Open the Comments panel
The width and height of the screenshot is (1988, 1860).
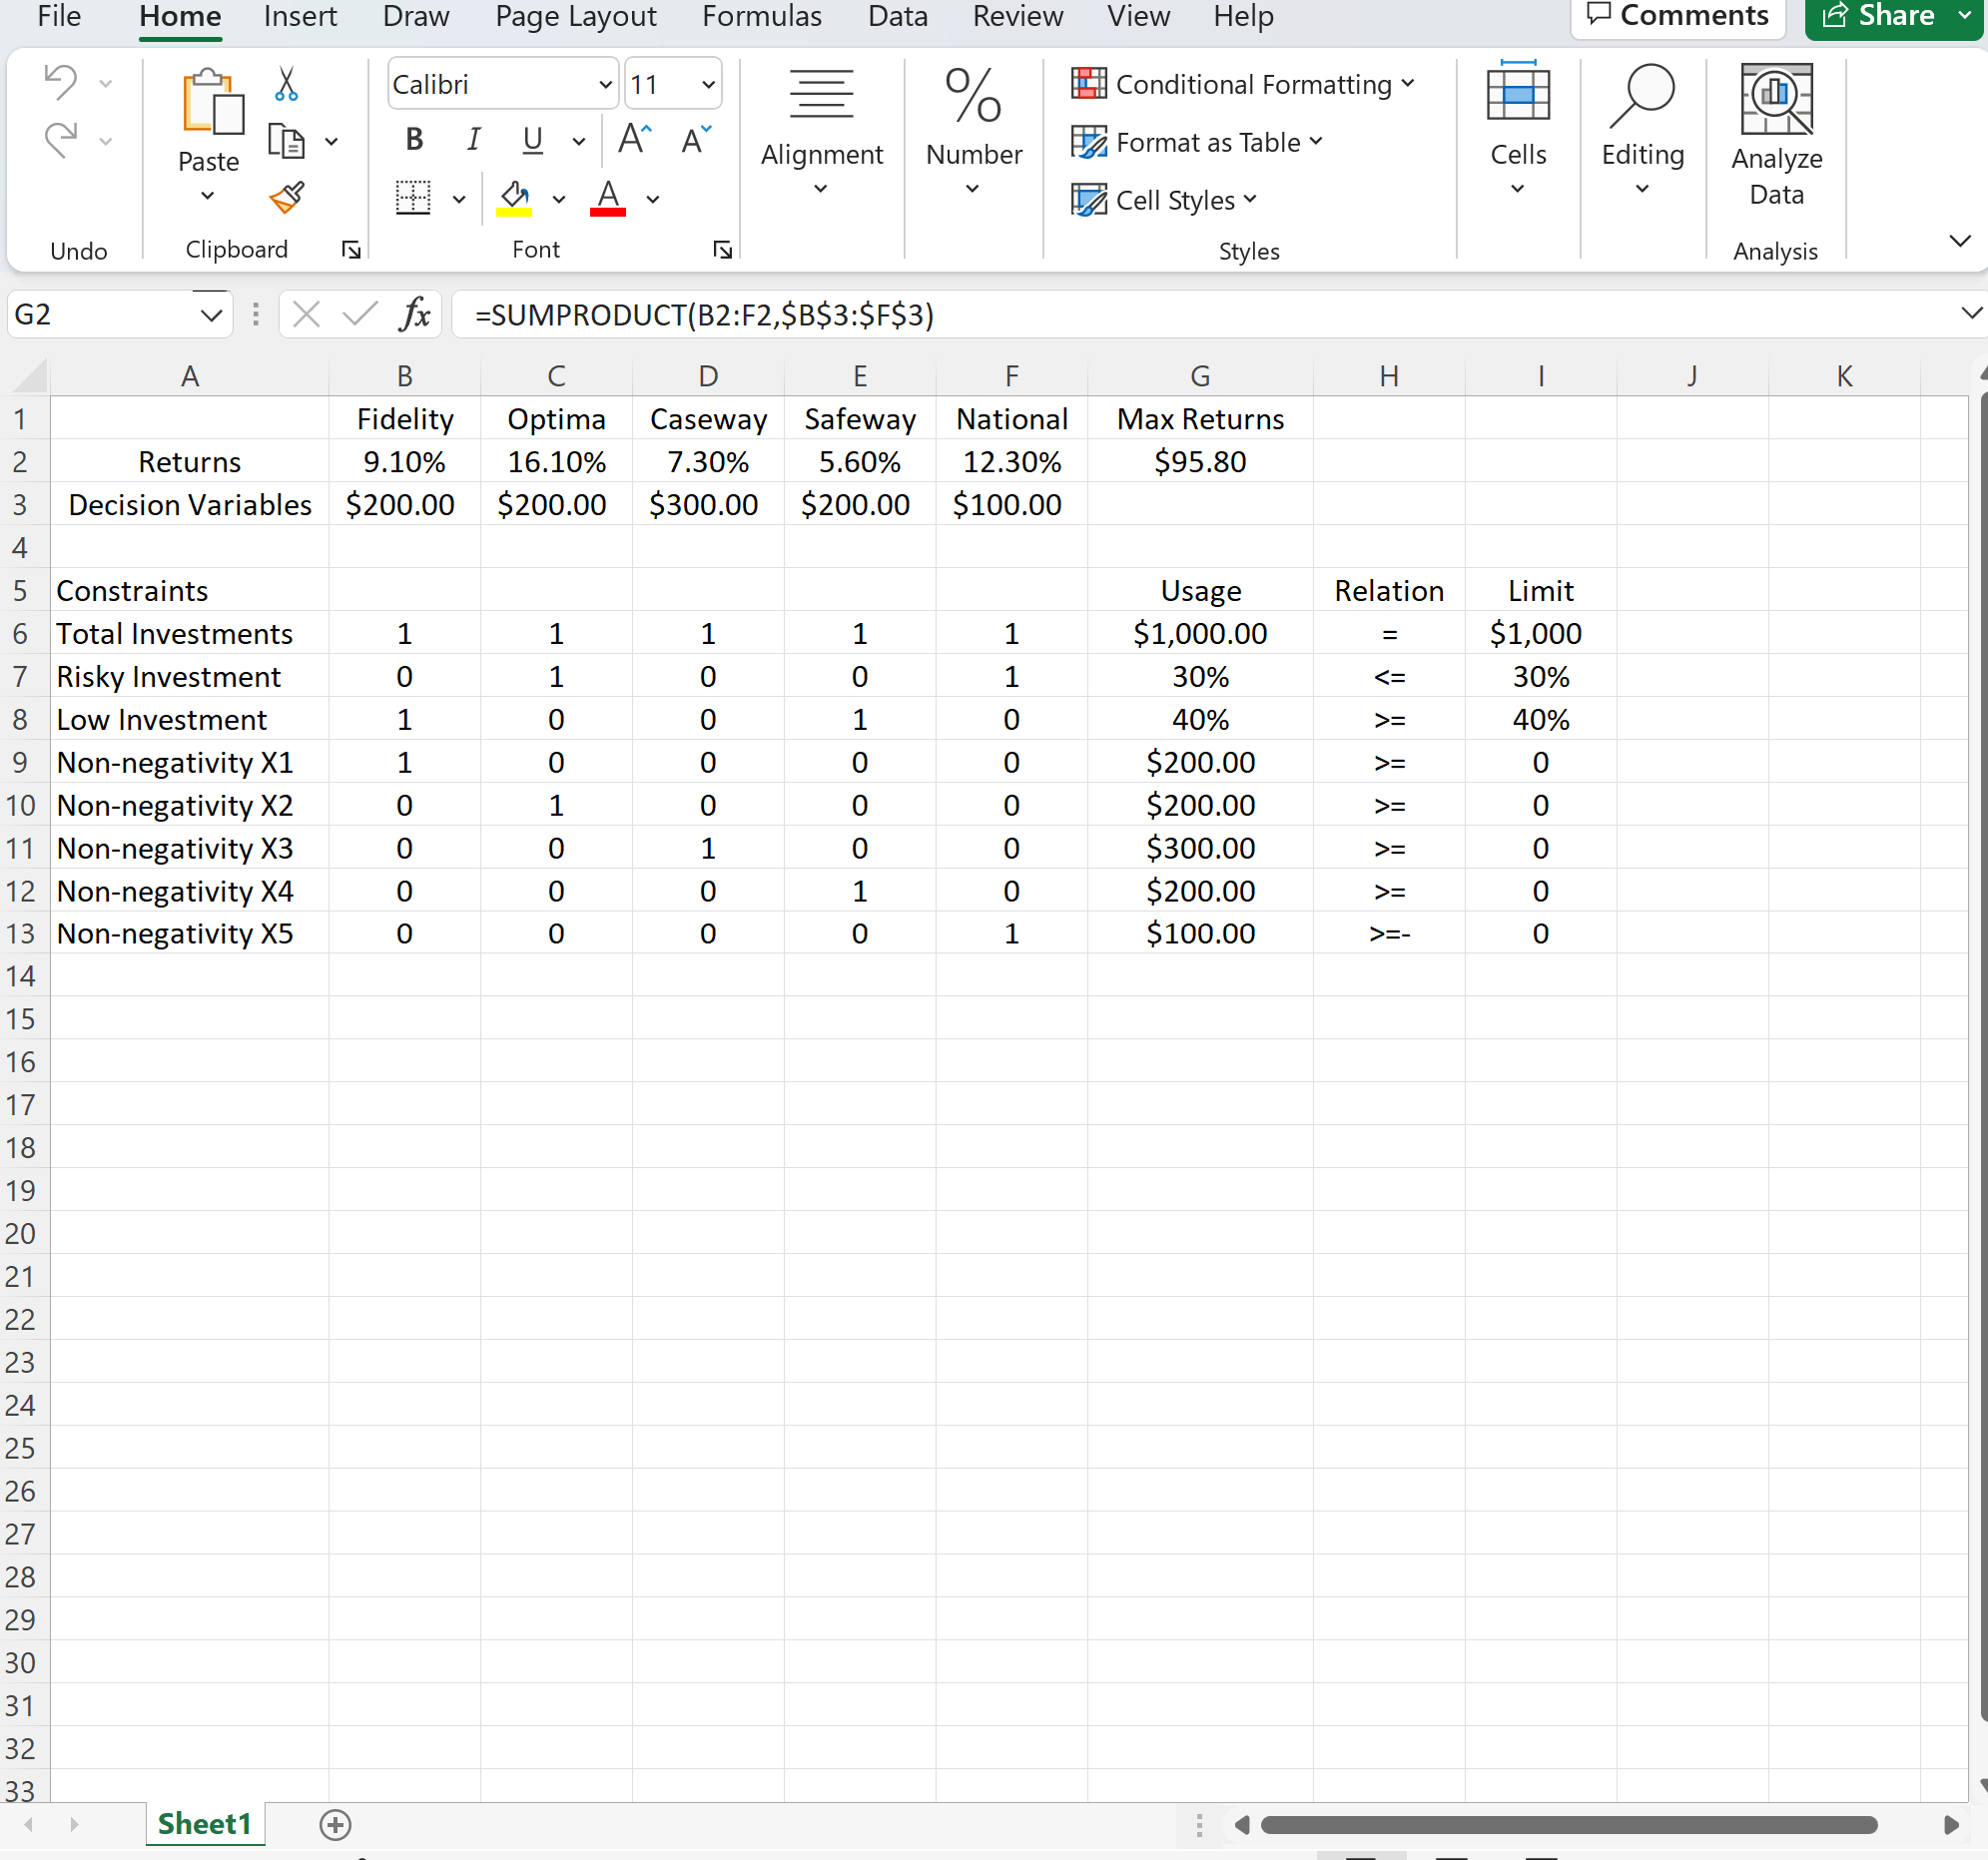[x=1678, y=15]
